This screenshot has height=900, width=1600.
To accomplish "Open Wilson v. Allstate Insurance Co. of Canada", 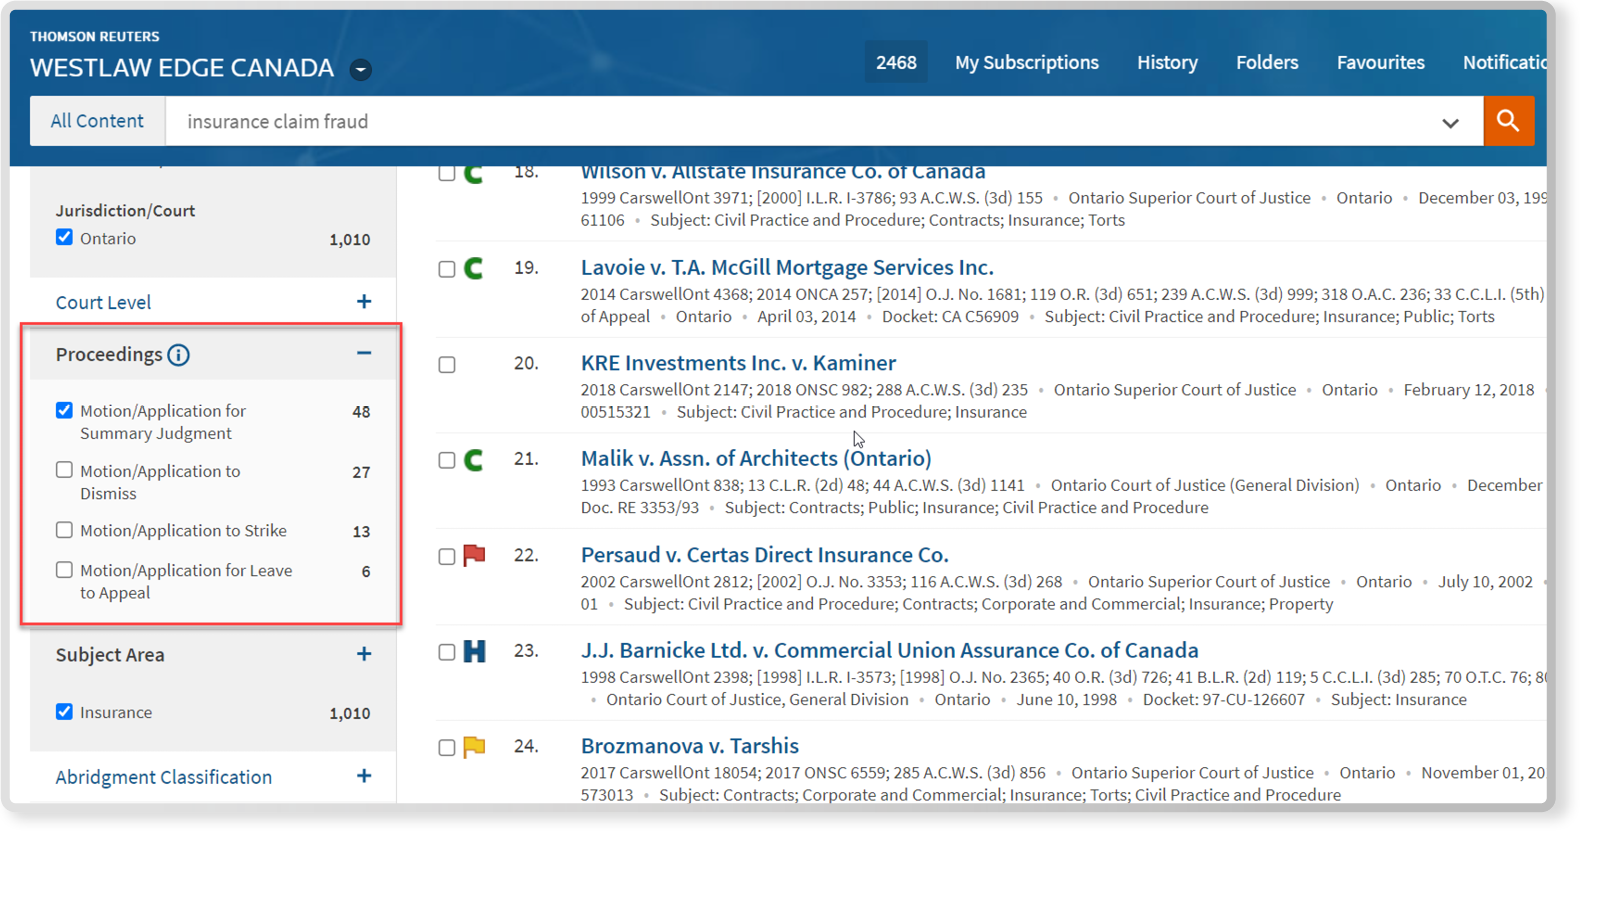I will point(783,173).
